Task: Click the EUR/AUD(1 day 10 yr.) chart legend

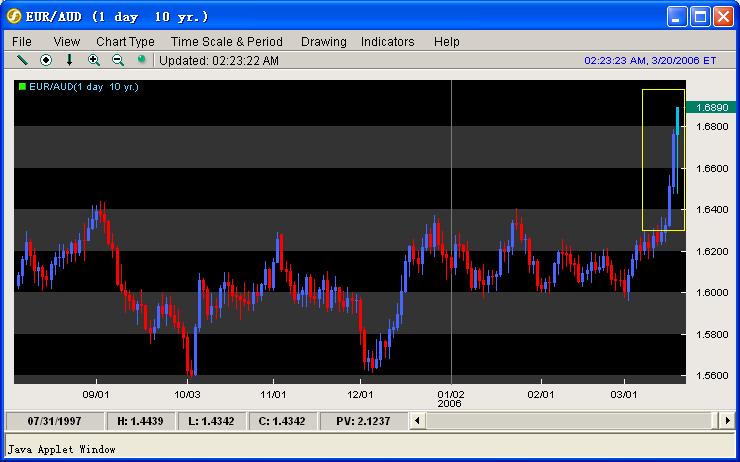Action: [84, 87]
